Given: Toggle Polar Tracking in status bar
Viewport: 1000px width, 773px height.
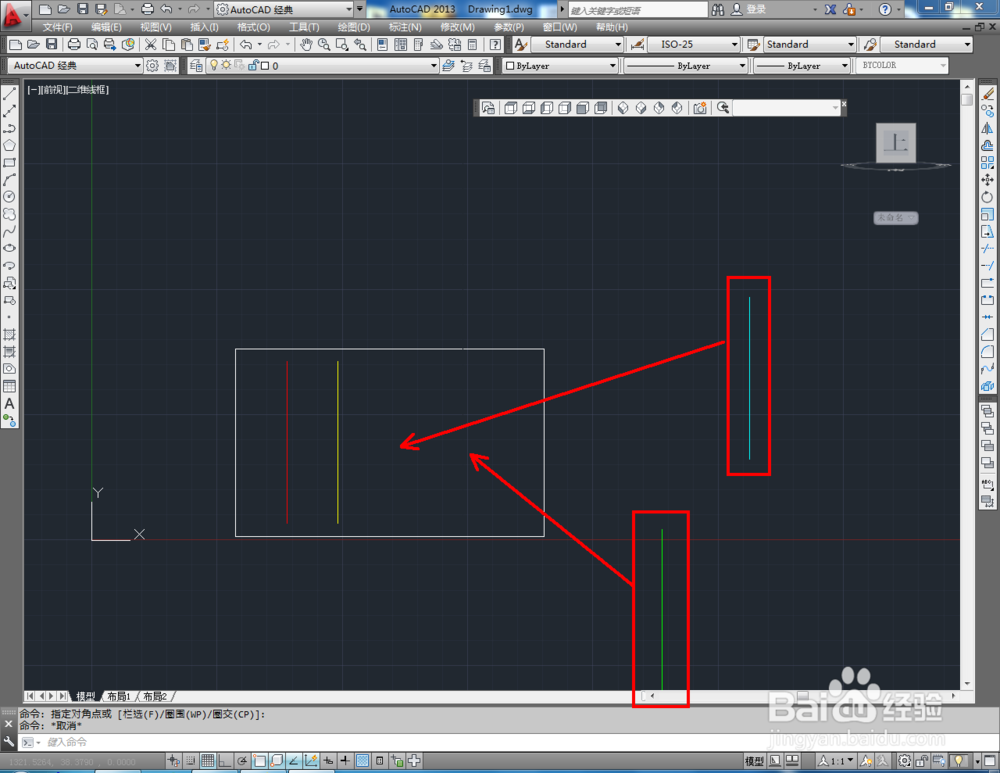Looking at the screenshot, I should click(242, 760).
